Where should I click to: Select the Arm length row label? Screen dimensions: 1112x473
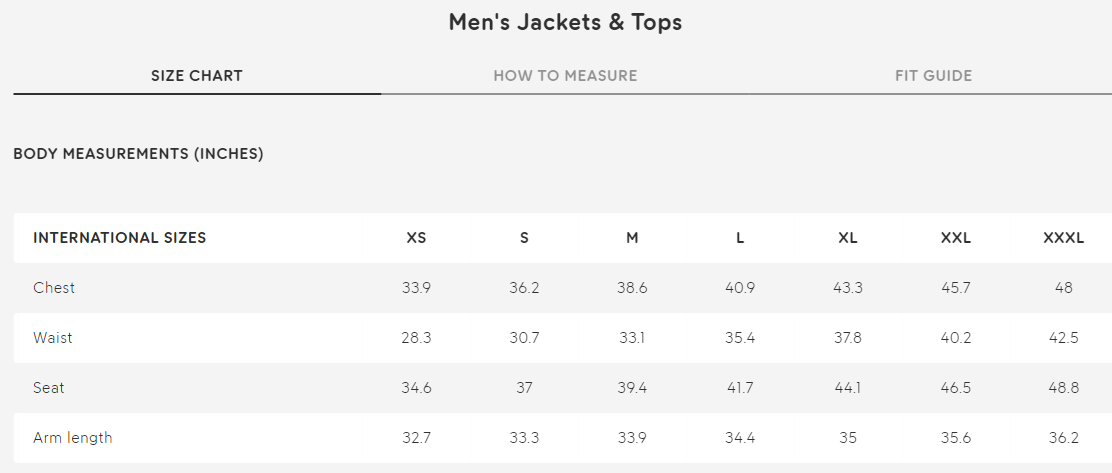pyautogui.click(x=73, y=438)
